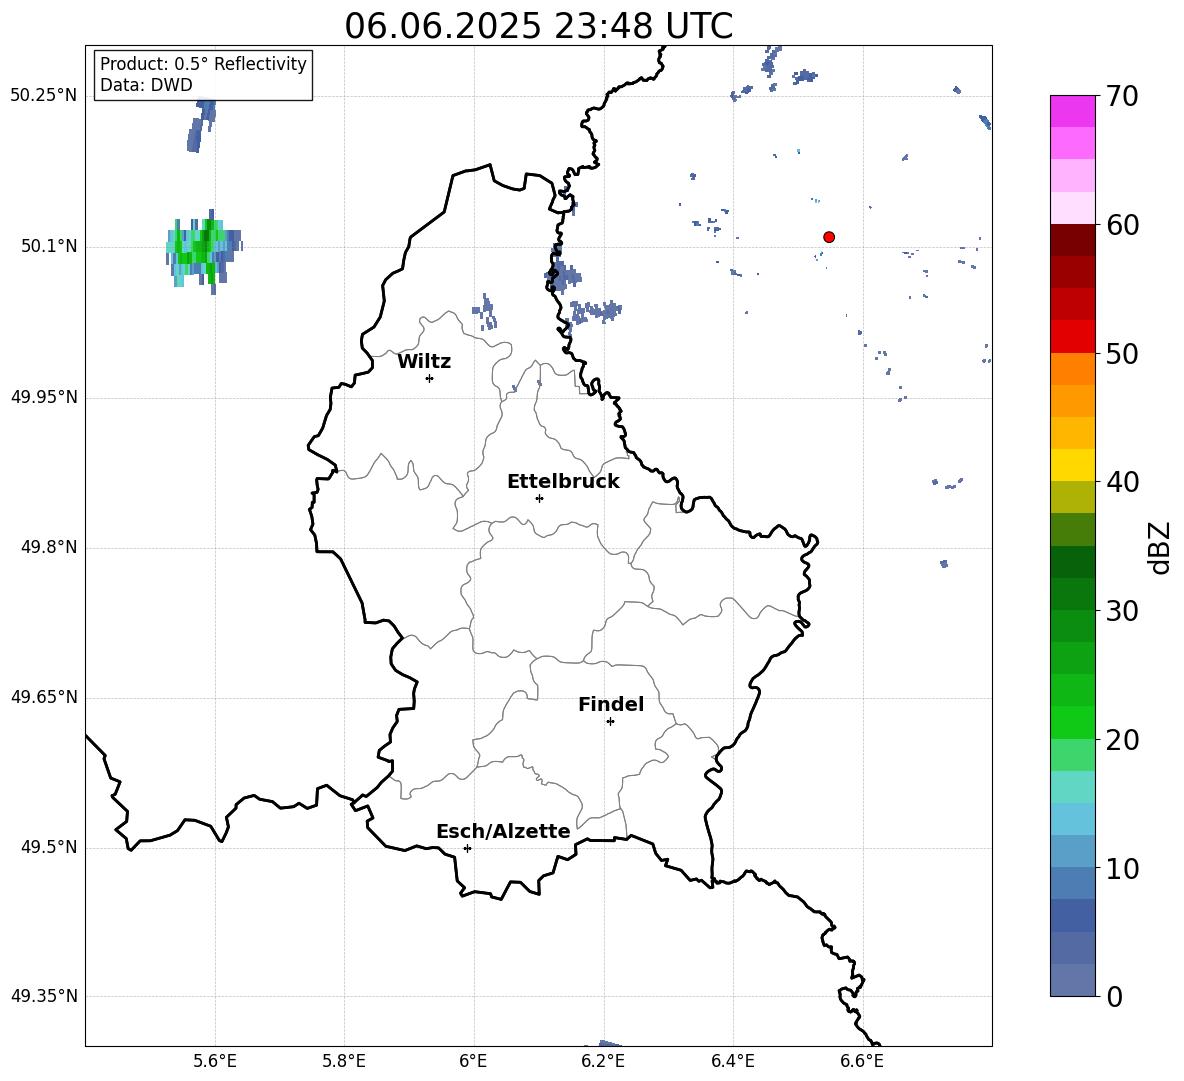This screenshot has height=1081, width=1184.
Task: Click the 60 tick on colorbar
Action: pyautogui.click(x=1122, y=225)
